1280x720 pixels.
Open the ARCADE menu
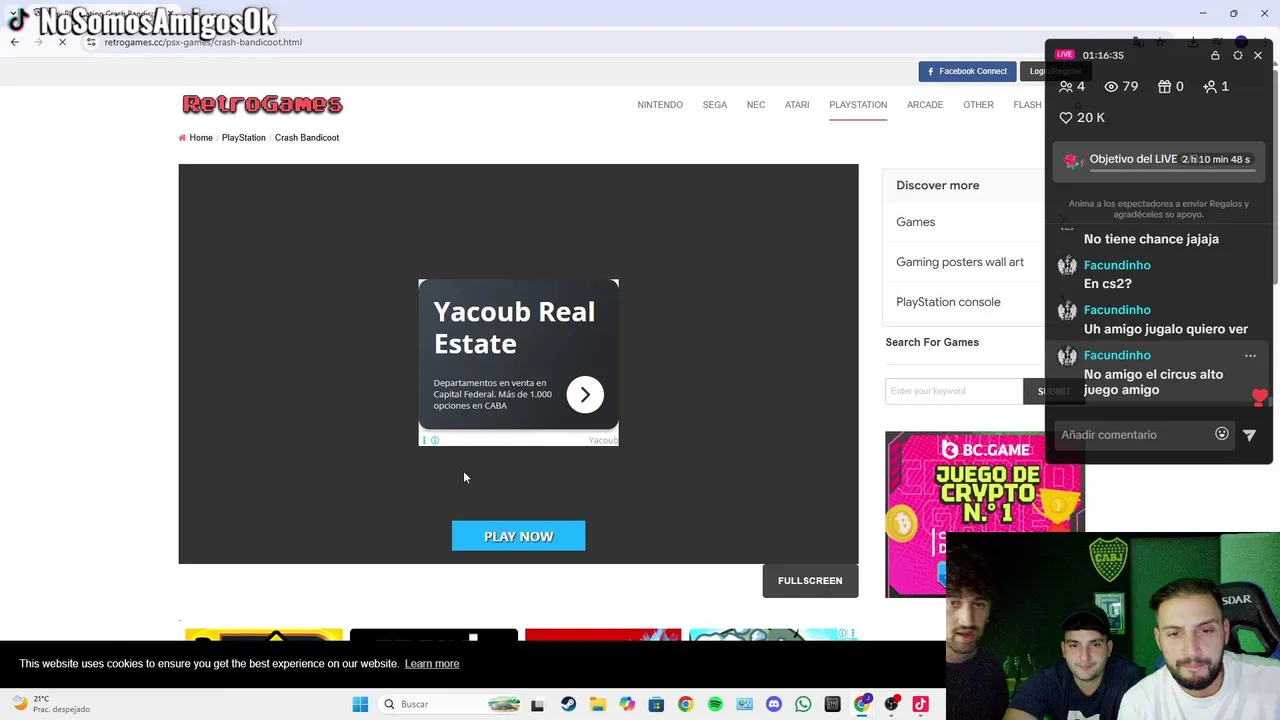coord(925,105)
